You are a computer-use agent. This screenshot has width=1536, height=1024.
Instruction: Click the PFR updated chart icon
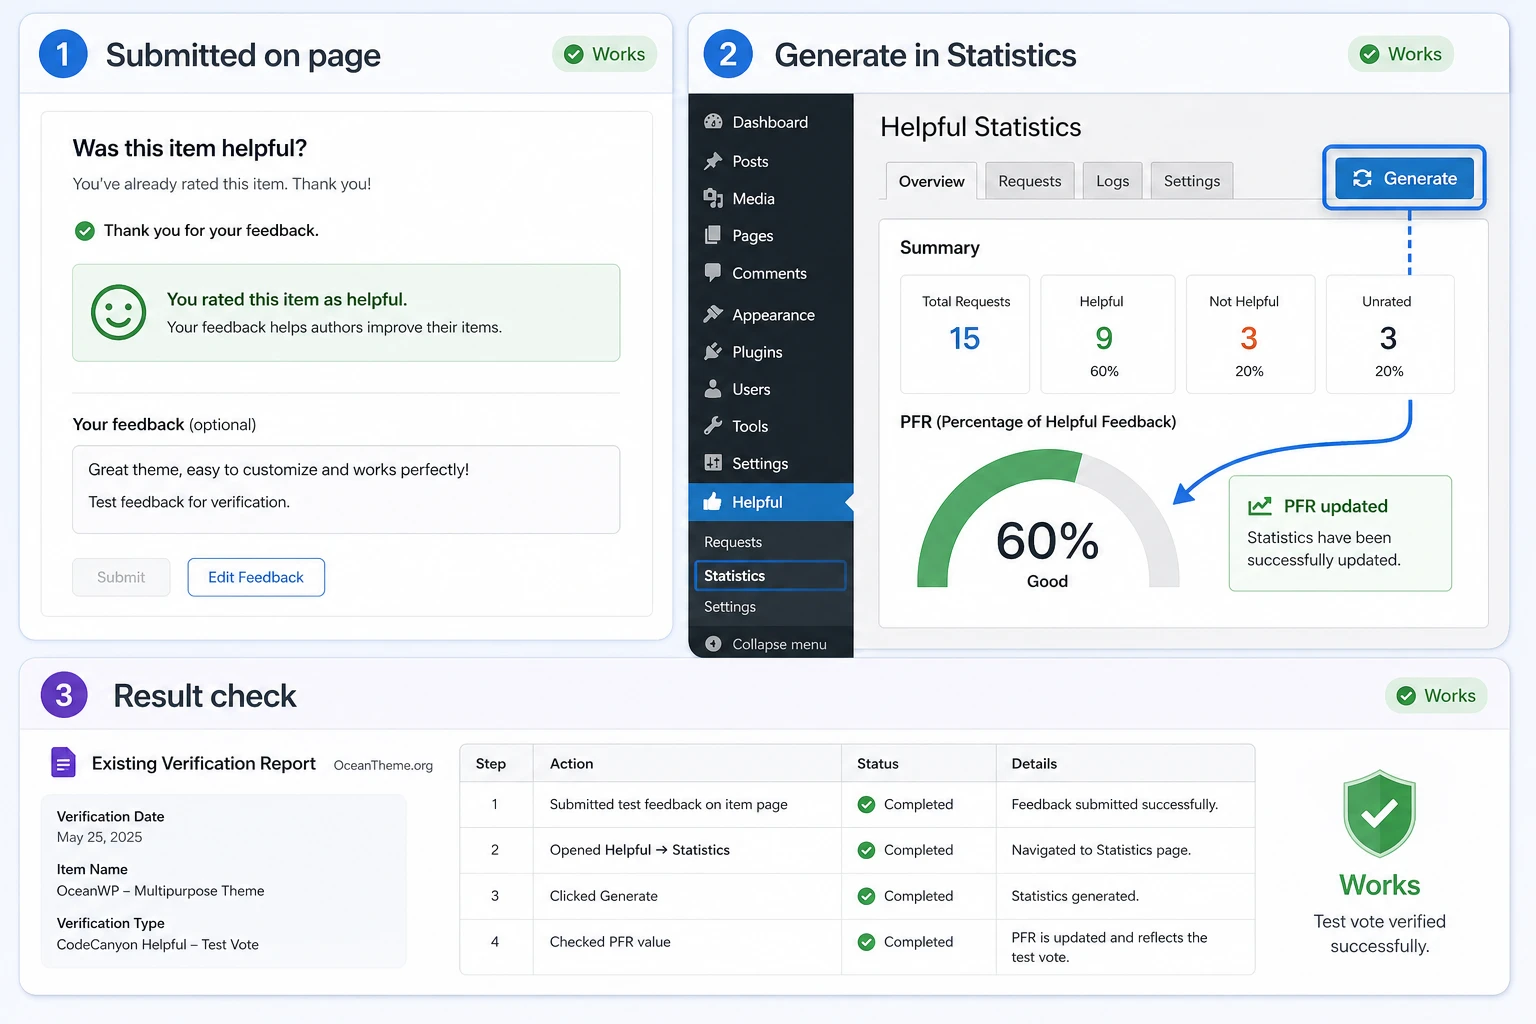coord(1260,506)
